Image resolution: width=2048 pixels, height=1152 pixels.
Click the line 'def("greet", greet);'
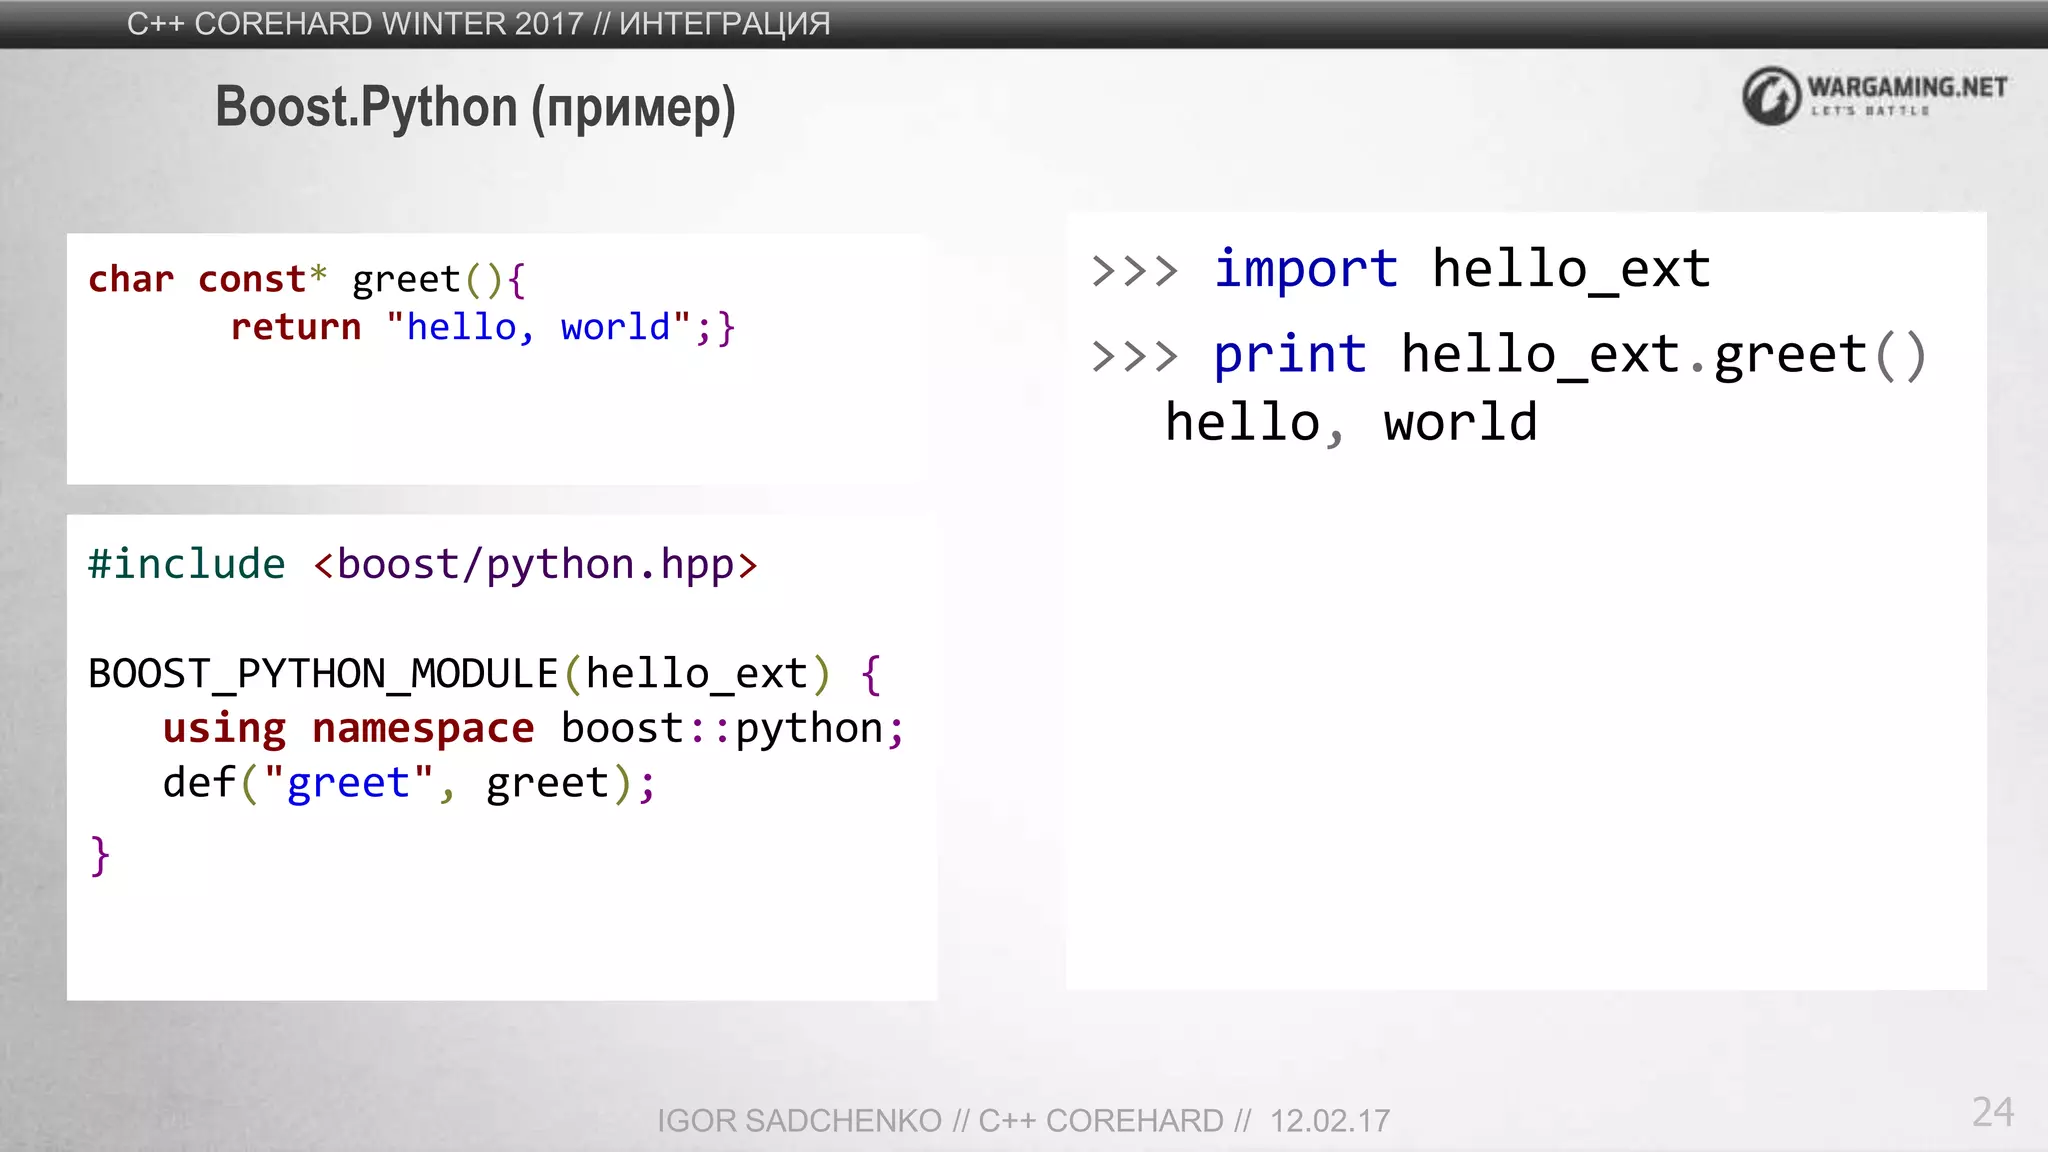pyautogui.click(x=409, y=783)
